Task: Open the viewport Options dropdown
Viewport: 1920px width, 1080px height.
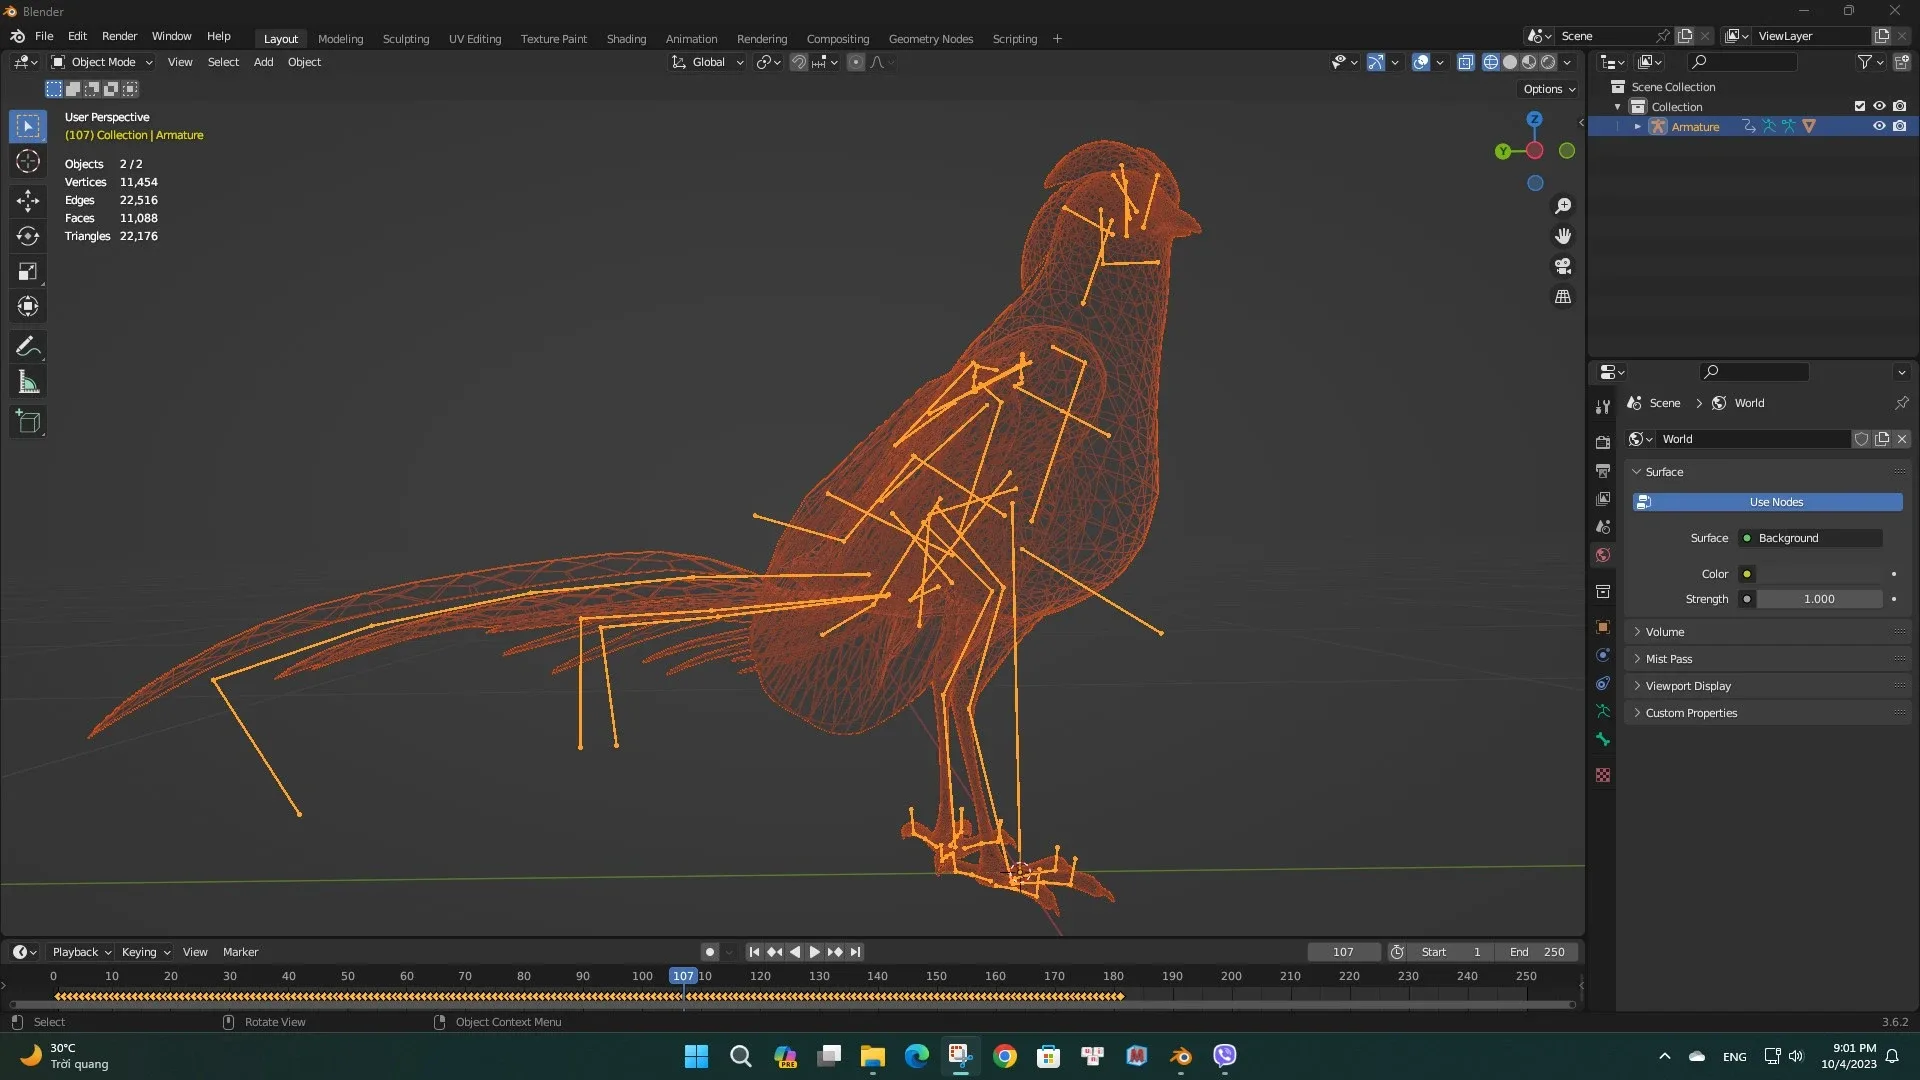Action: [x=1548, y=89]
